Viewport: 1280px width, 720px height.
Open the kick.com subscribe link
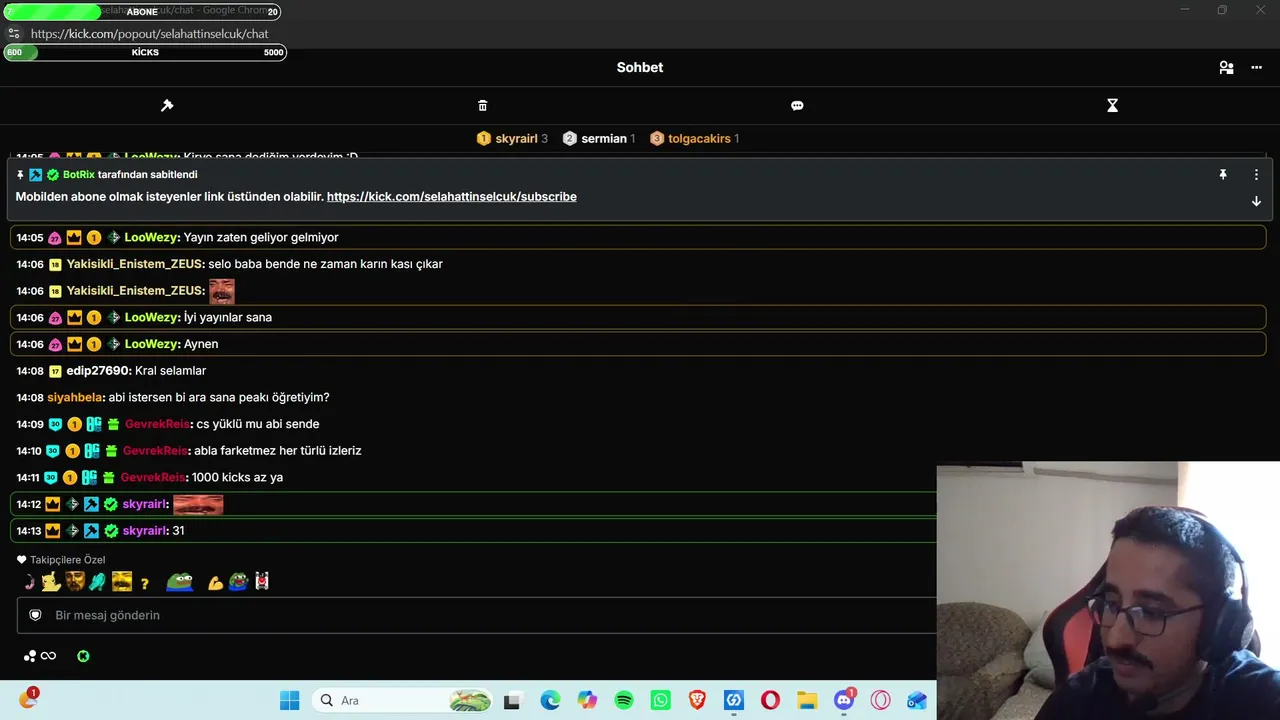pos(452,197)
